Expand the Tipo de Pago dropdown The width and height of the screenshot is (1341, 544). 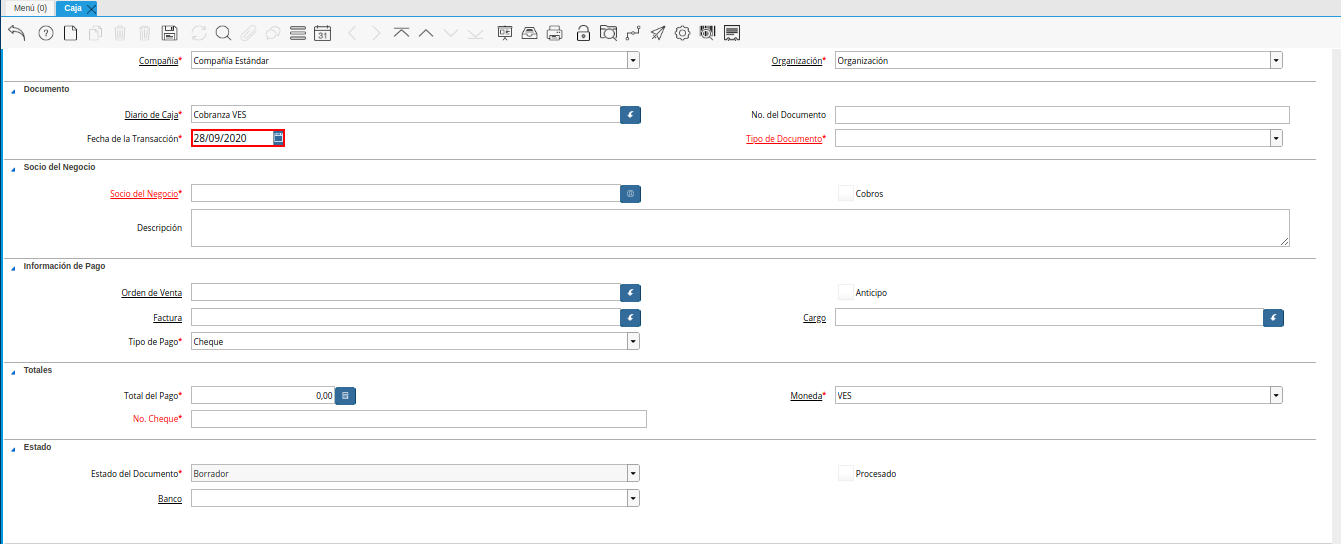632,341
